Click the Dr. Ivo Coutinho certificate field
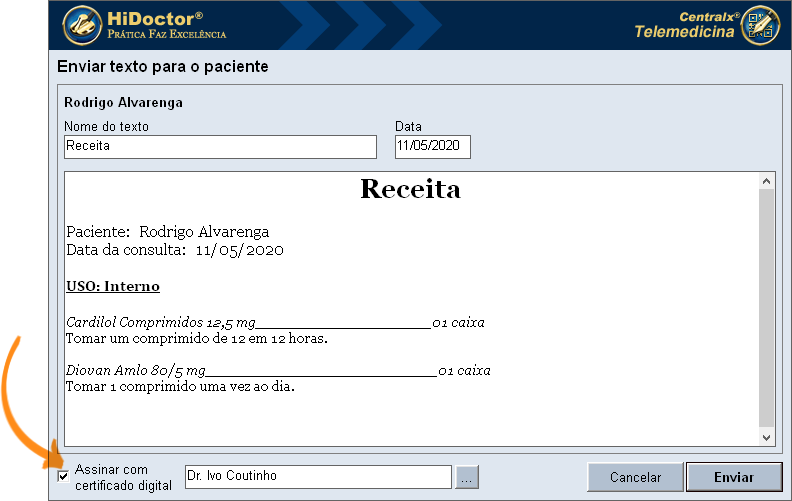This screenshot has width=792, height=501. [318, 476]
